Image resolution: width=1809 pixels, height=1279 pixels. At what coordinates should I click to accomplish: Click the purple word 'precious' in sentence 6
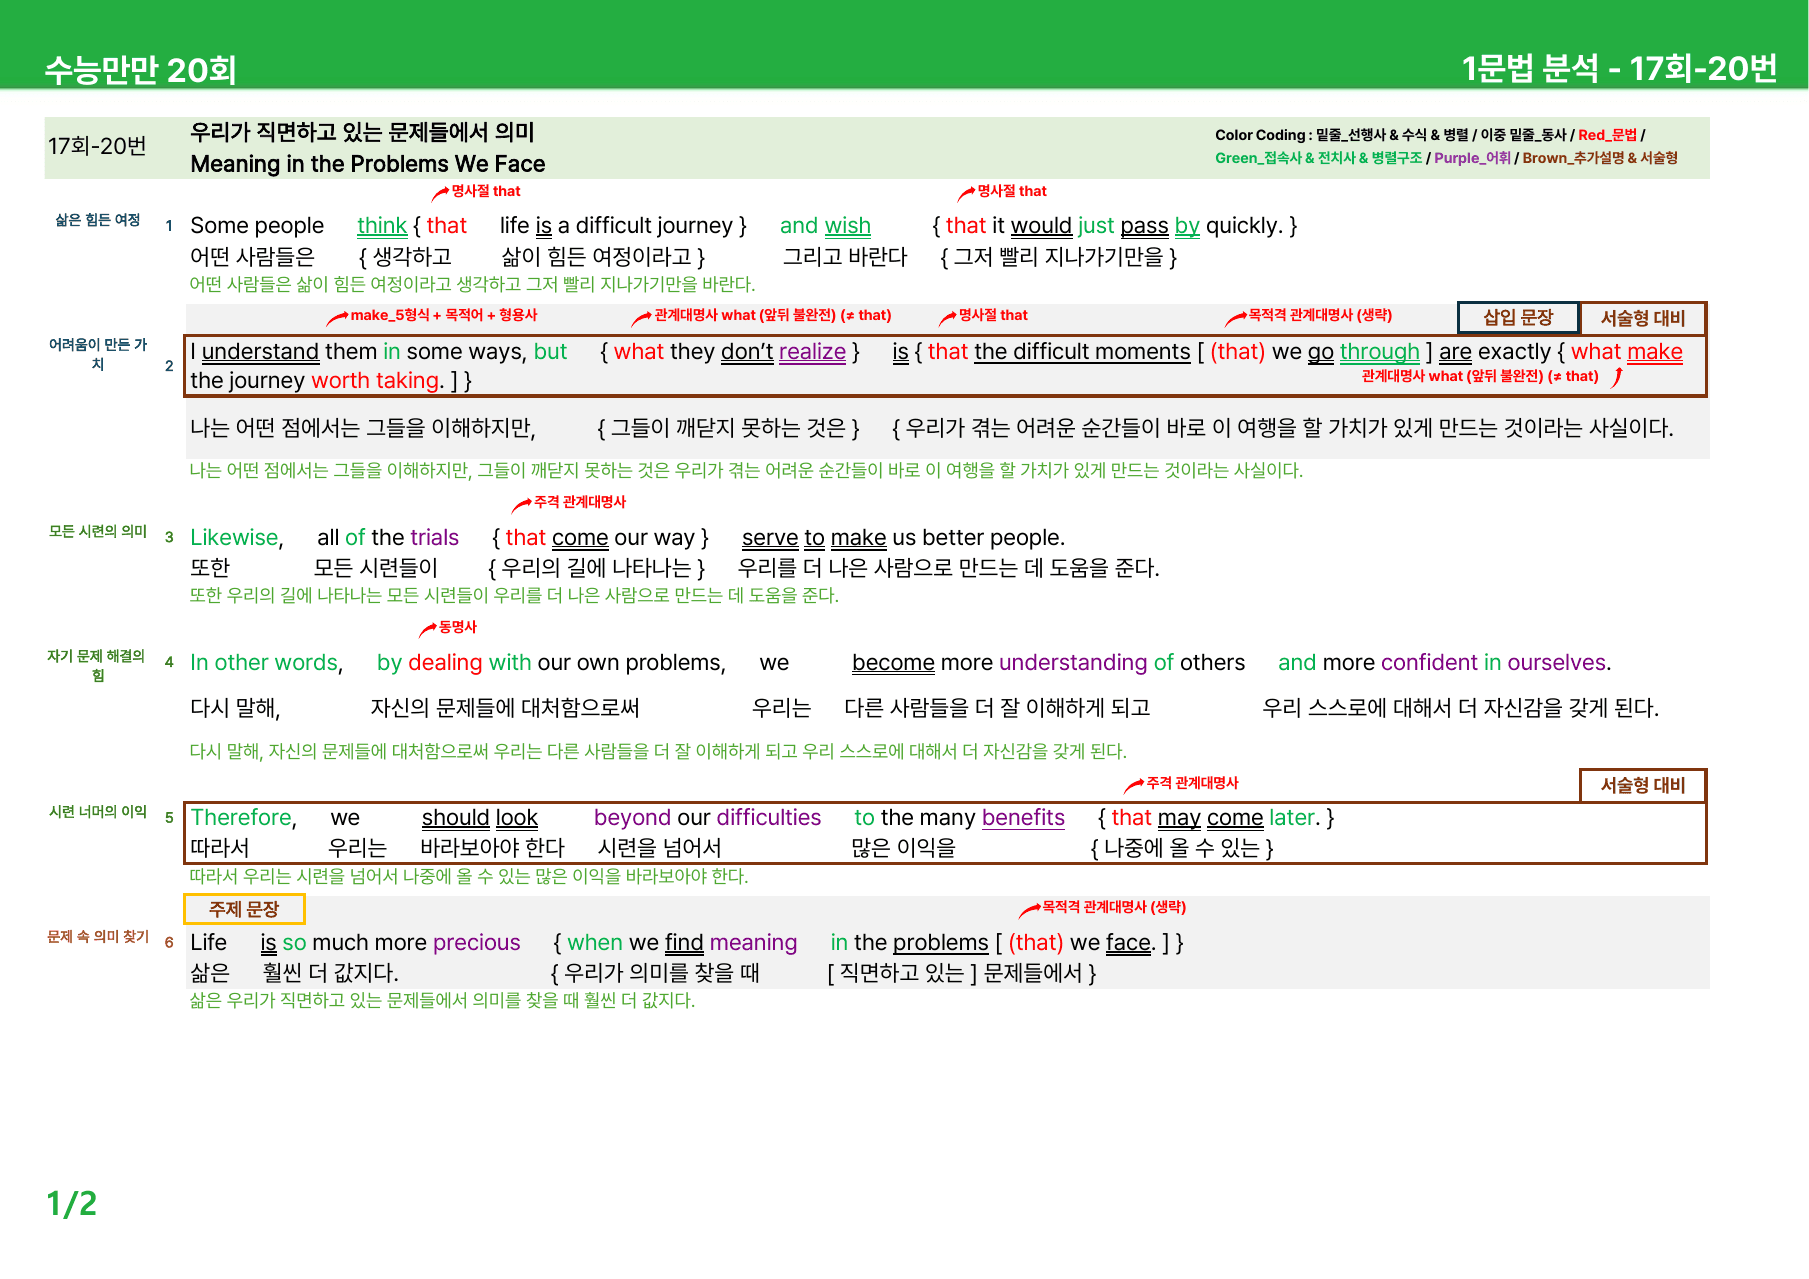[476, 943]
